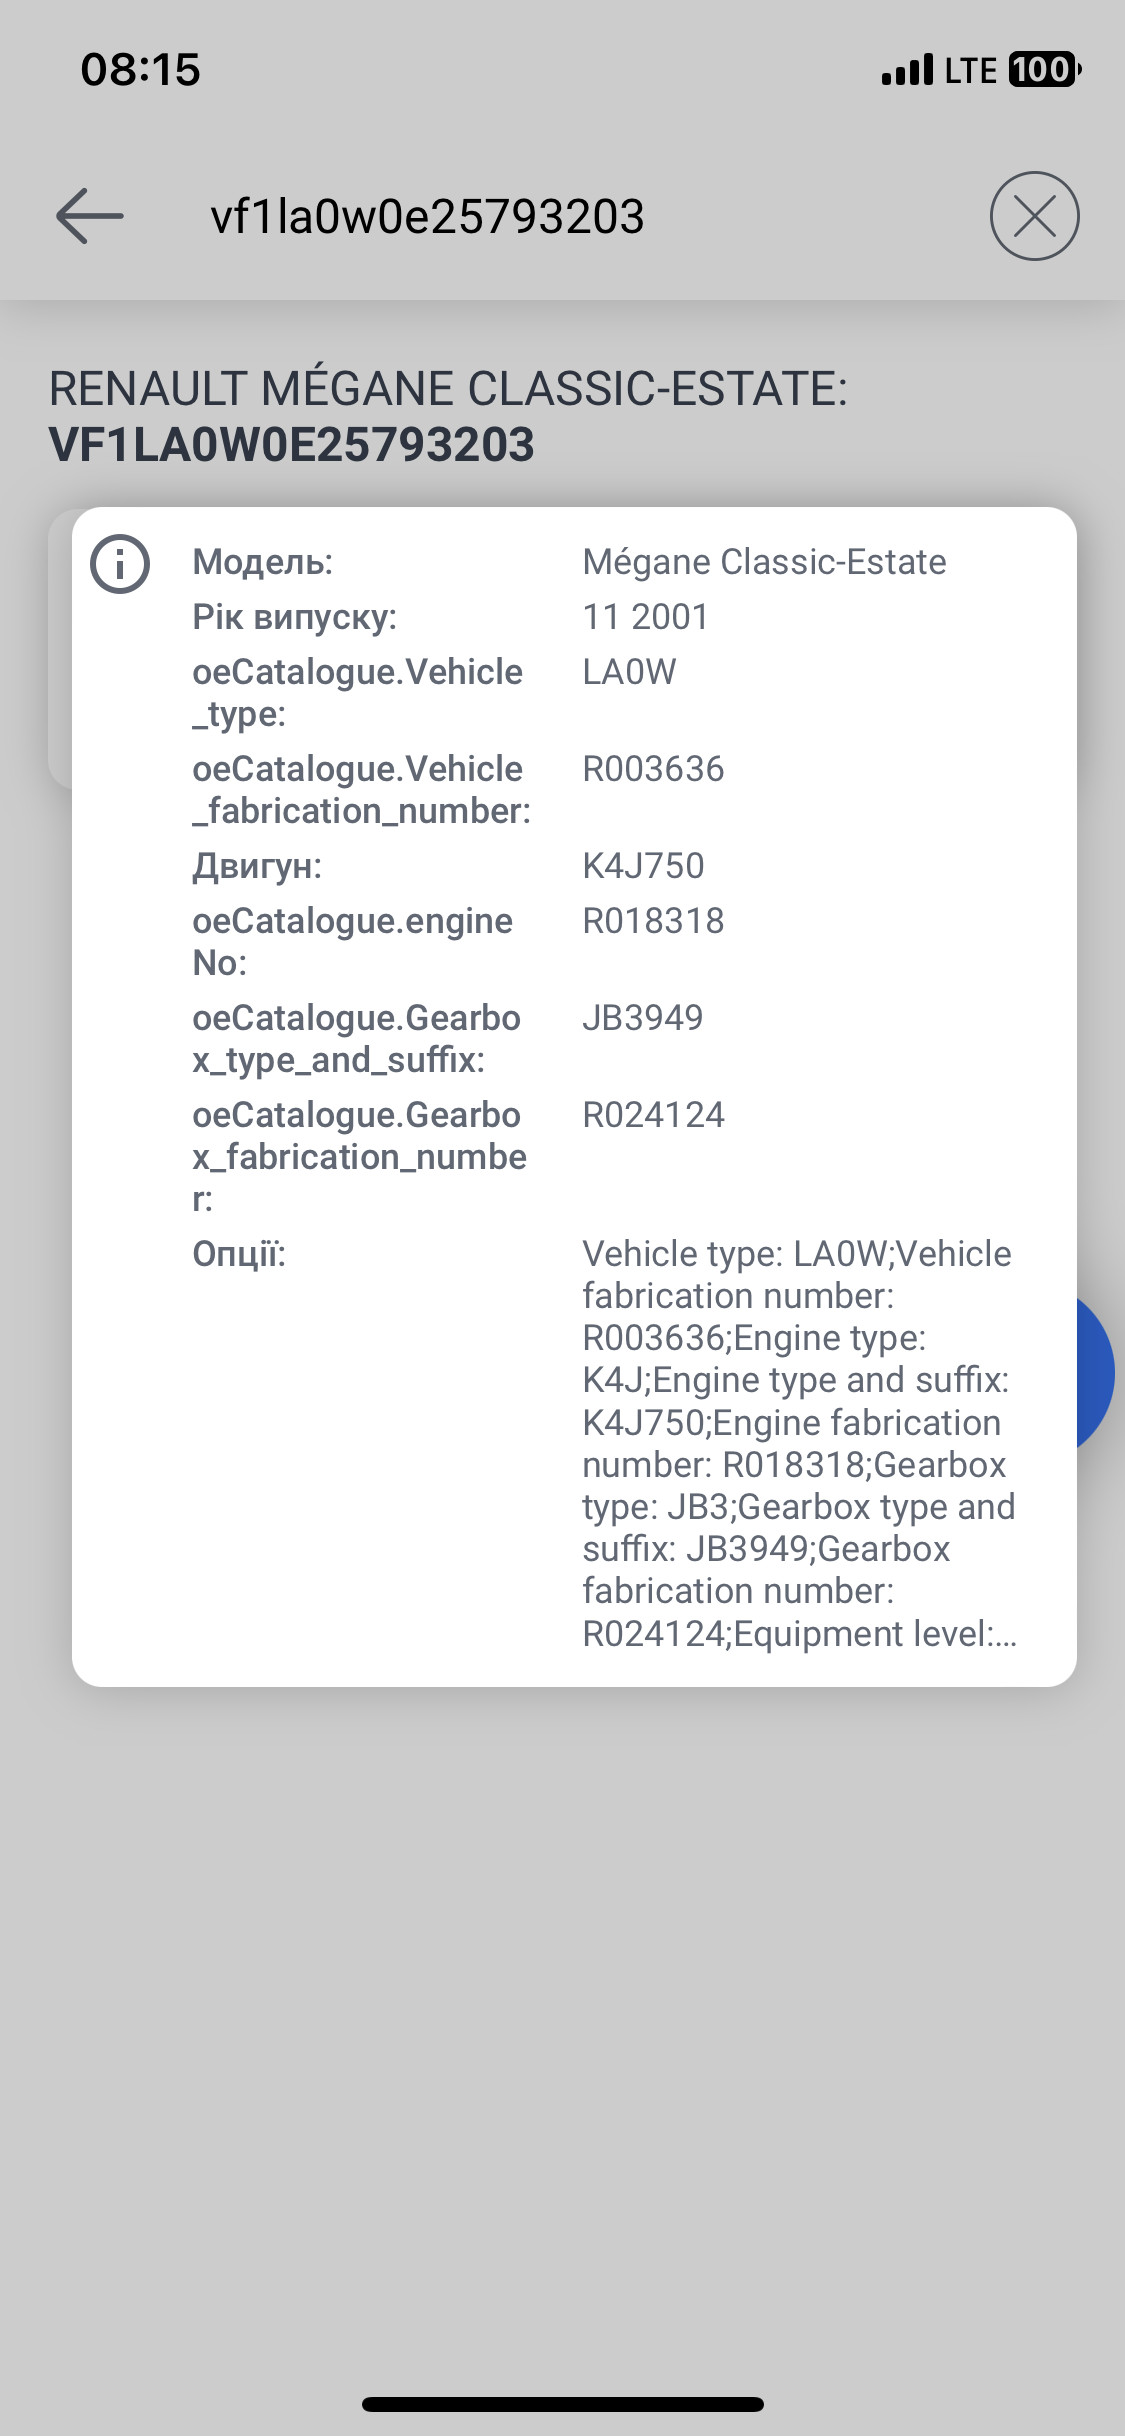Screen dimensions: 1125x2436
Task: Select gearbox fabrication number R024124
Action: coord(653,1115)
